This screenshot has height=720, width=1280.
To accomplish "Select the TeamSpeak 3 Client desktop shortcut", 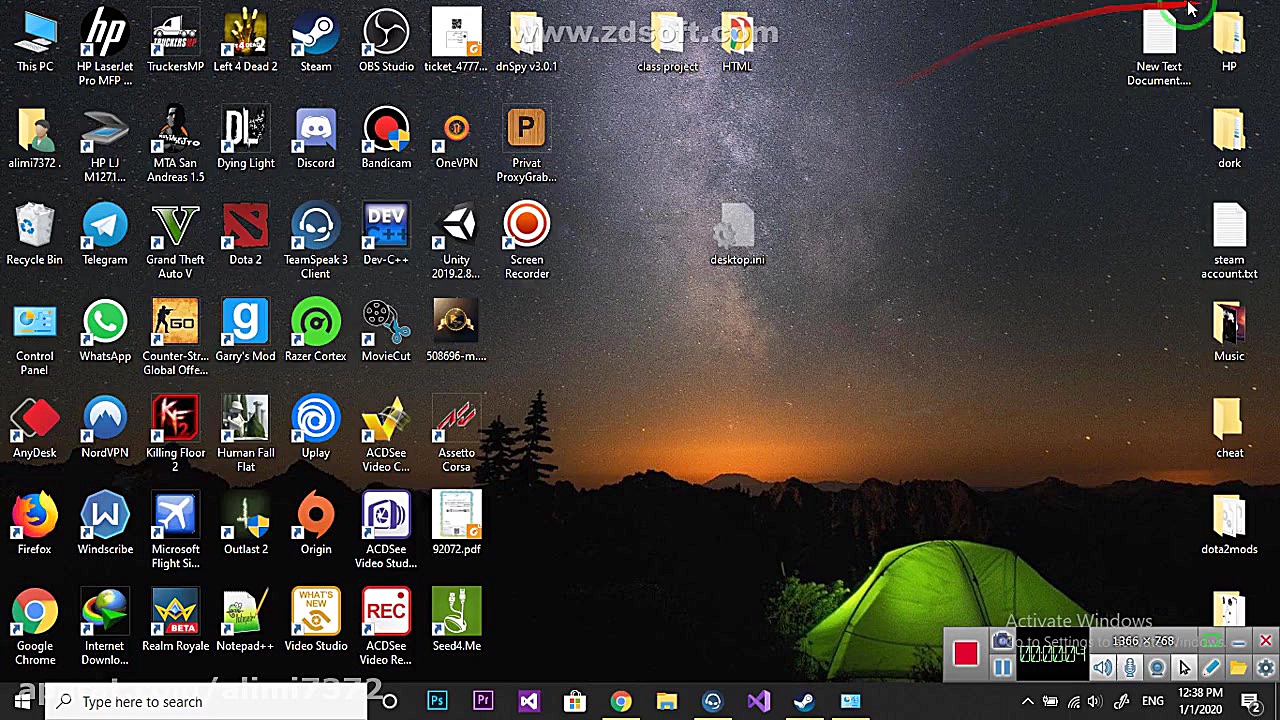I will pyautogui.click(x=316, y=242).
